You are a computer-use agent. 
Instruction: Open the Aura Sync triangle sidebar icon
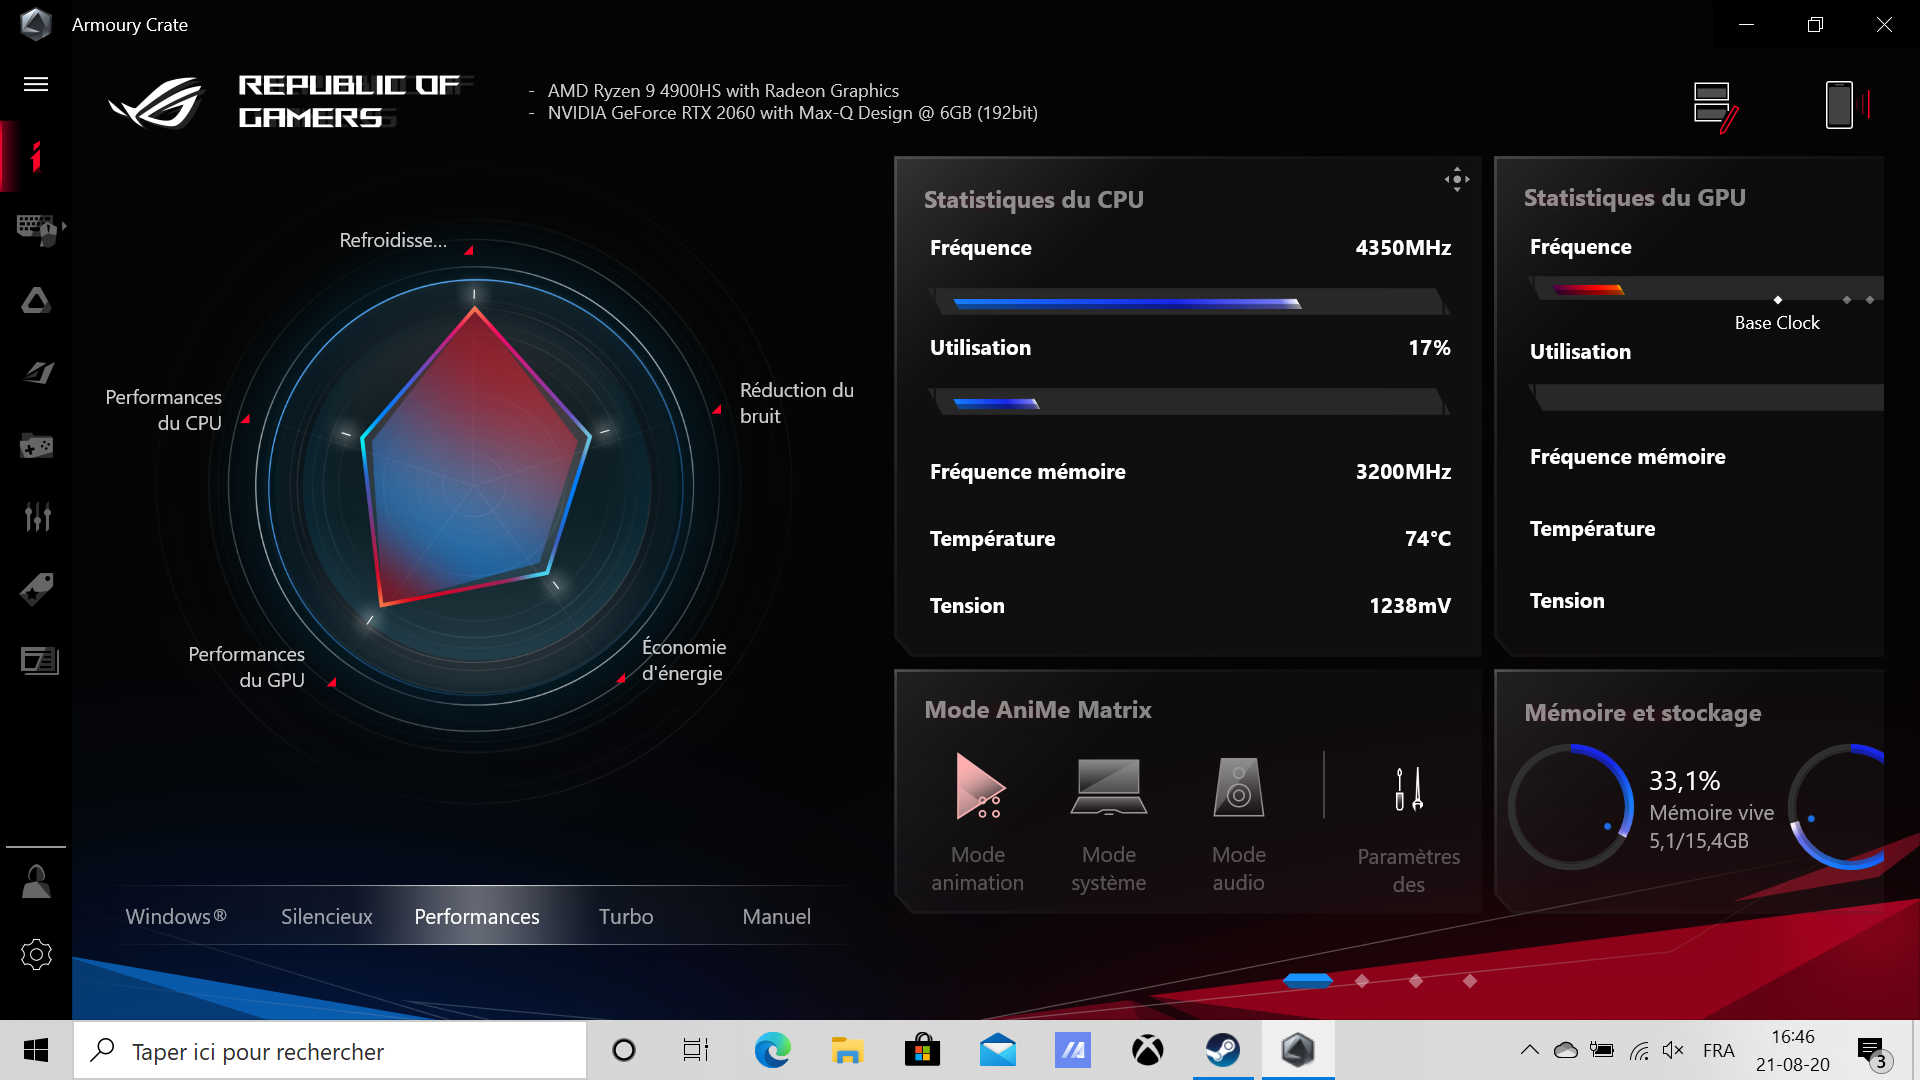pyautogui.click(x=37, y=300)
